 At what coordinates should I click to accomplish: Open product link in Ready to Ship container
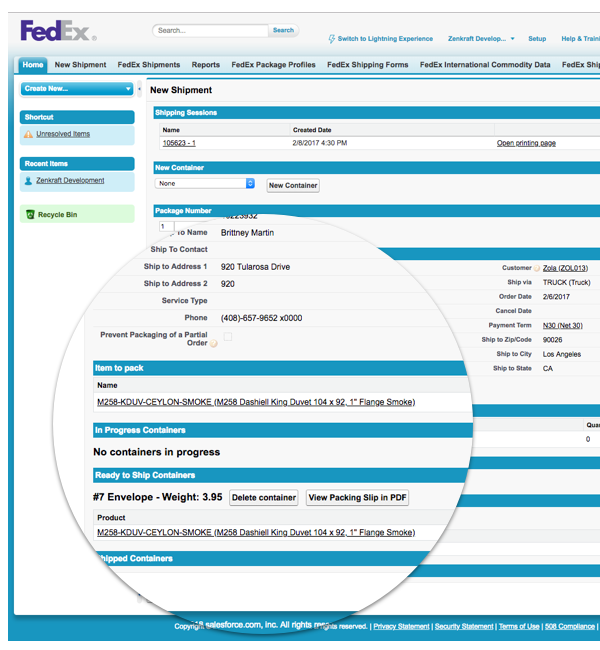tap(256, 533)
